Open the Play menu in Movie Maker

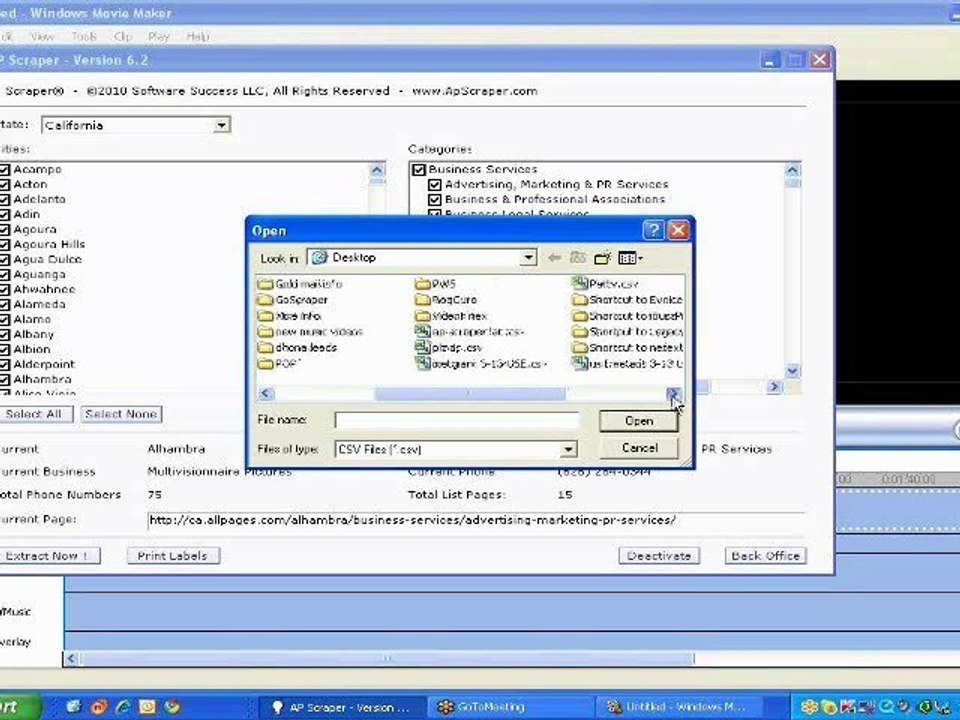click(x=159, y=37)
